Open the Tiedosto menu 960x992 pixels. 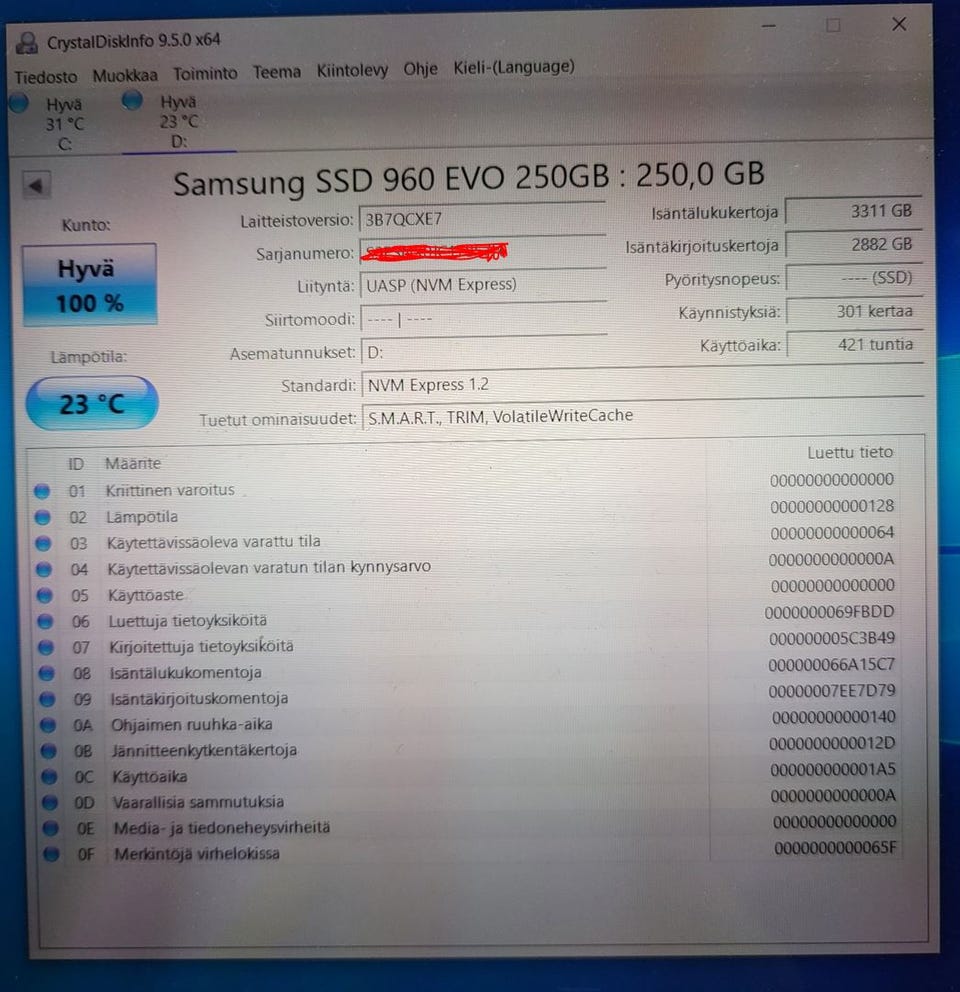tap(46, 77)
